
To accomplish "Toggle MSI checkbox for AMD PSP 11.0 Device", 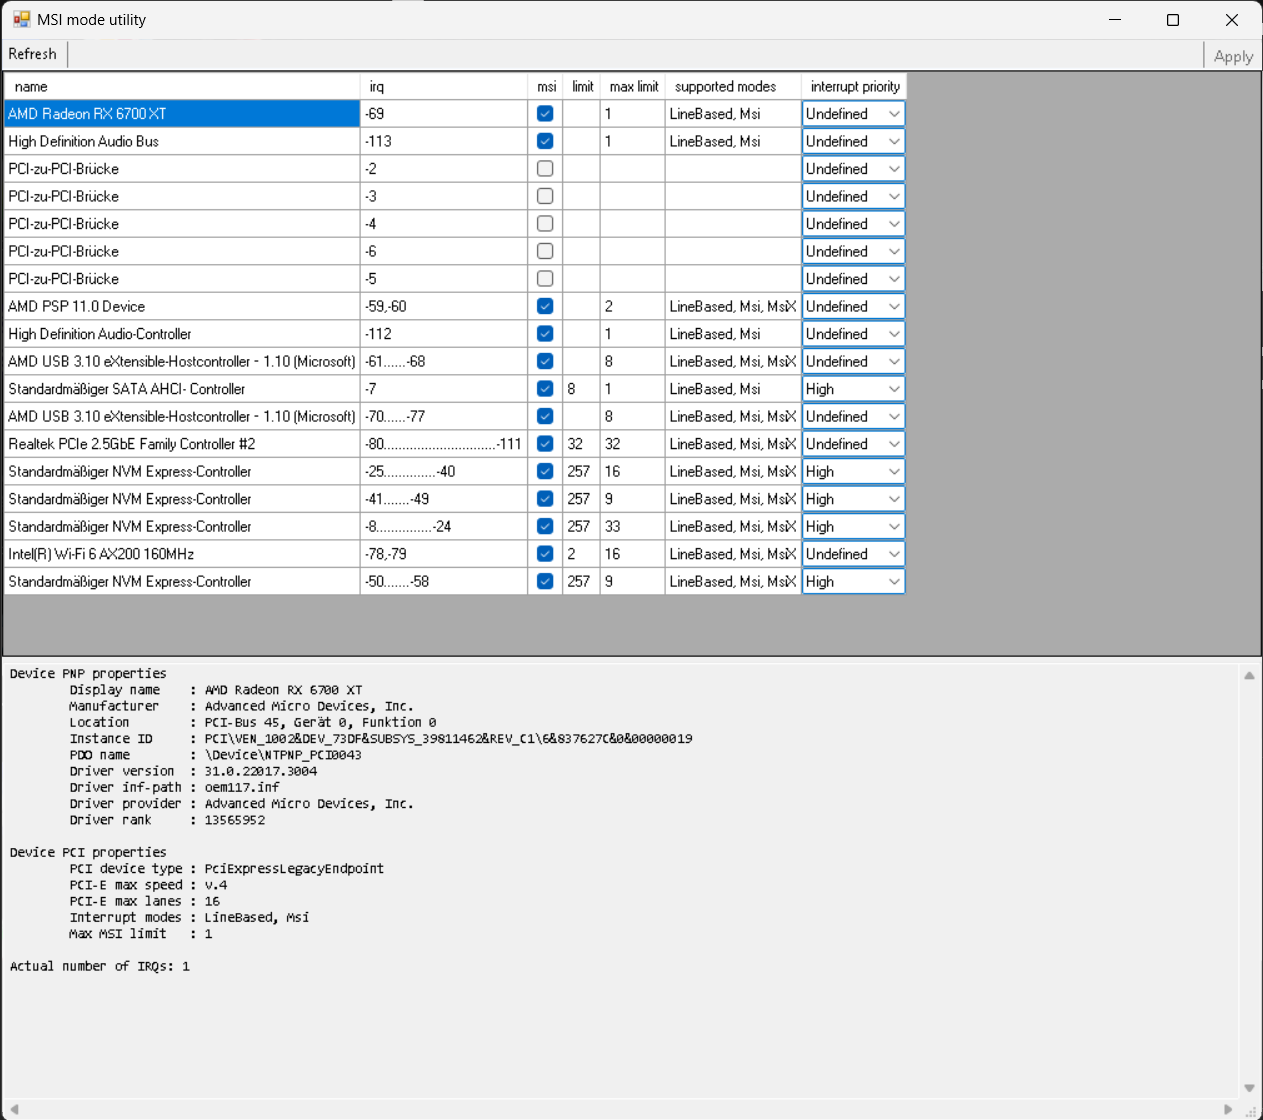I will click(x=545, y=306).
